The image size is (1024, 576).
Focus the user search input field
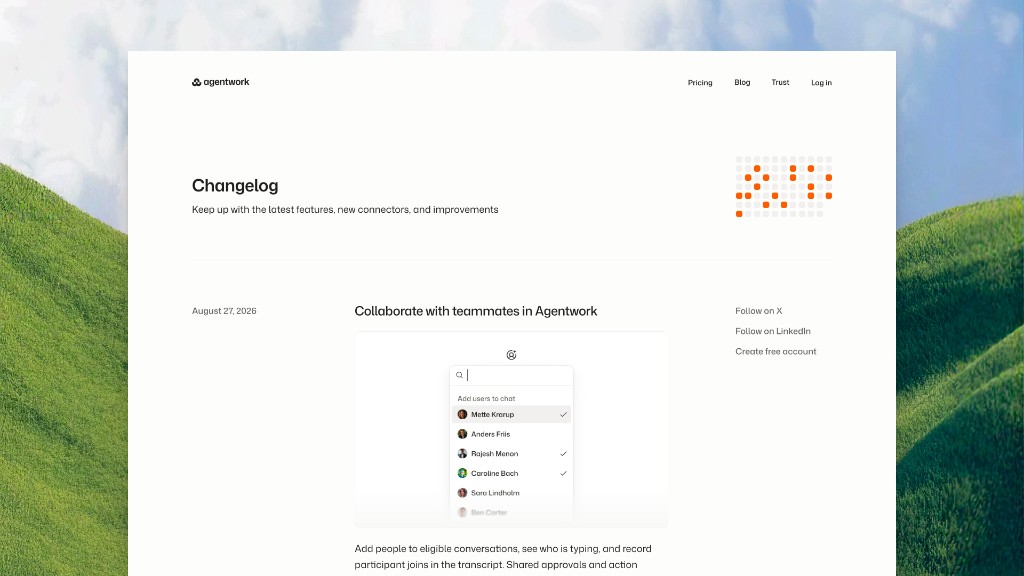[511, 375]
